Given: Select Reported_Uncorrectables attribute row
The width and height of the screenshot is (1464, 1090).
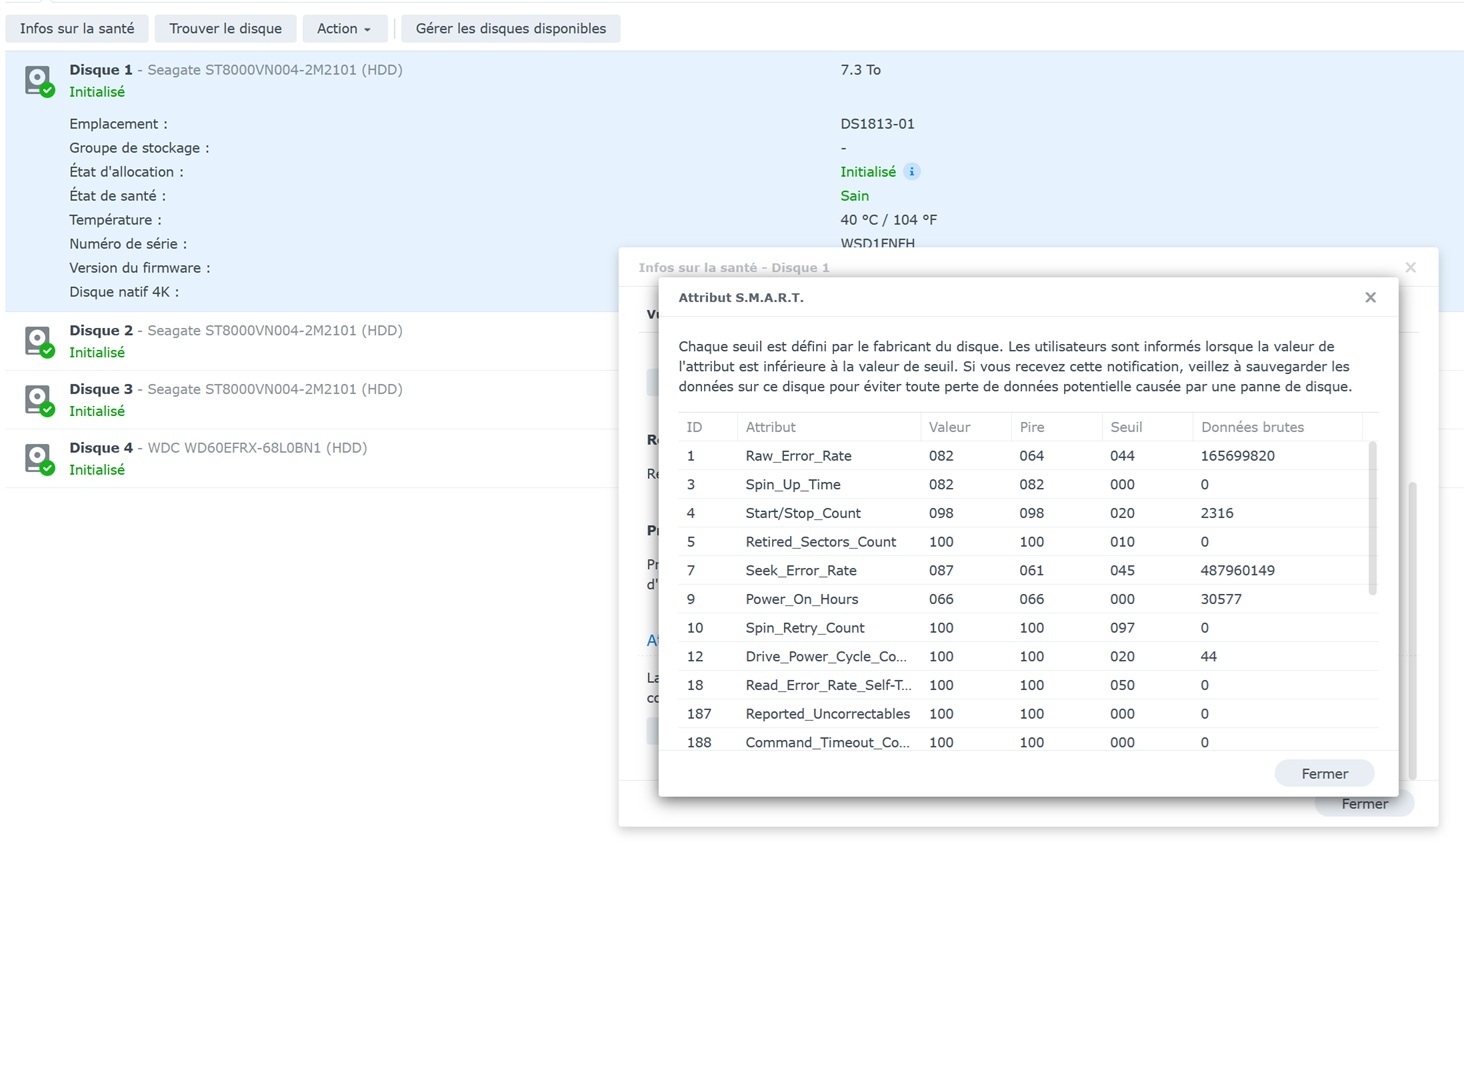Looking at the screenshot, I should tap(1022, 714).
